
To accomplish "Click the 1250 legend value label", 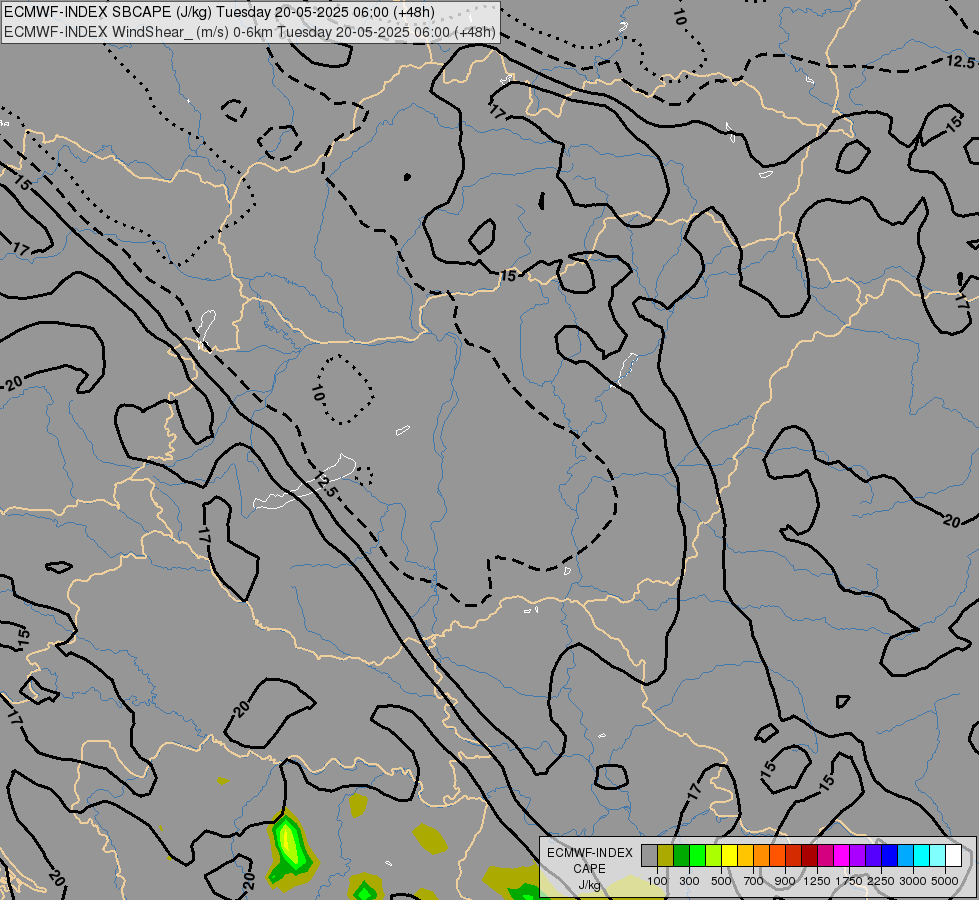I will [x=817, y=881].
